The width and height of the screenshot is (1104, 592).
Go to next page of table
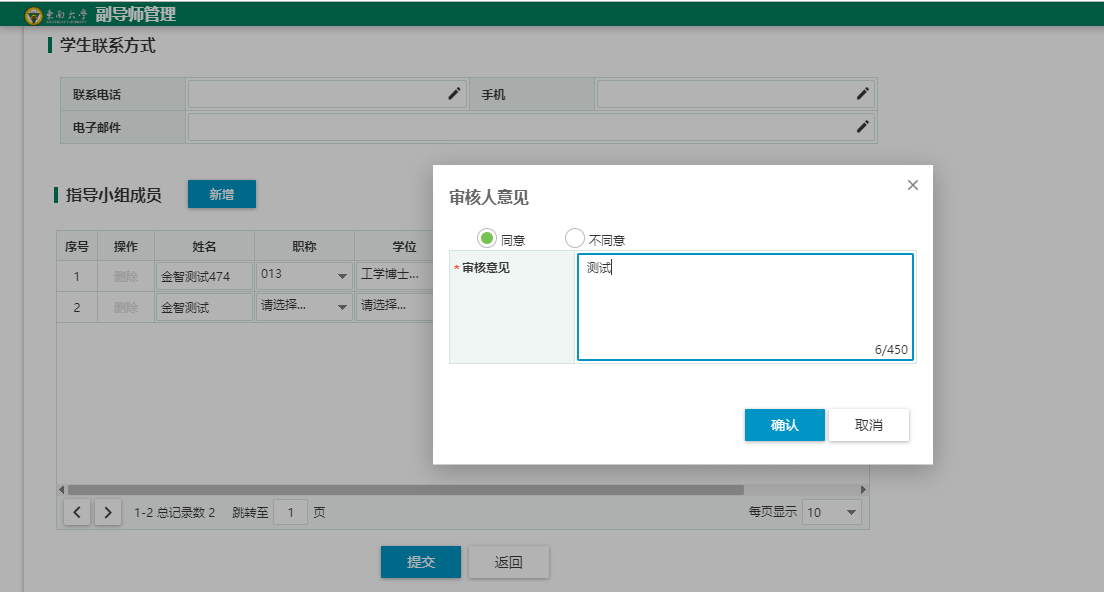(x=108, y=512)
